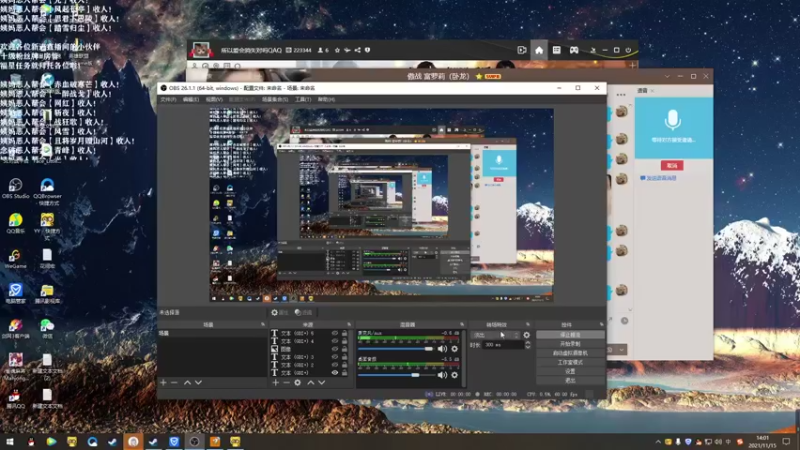The image size is (800, 450).
Task: Toggle visibility of the 图像 source
Action: click(x=335, y=349)
